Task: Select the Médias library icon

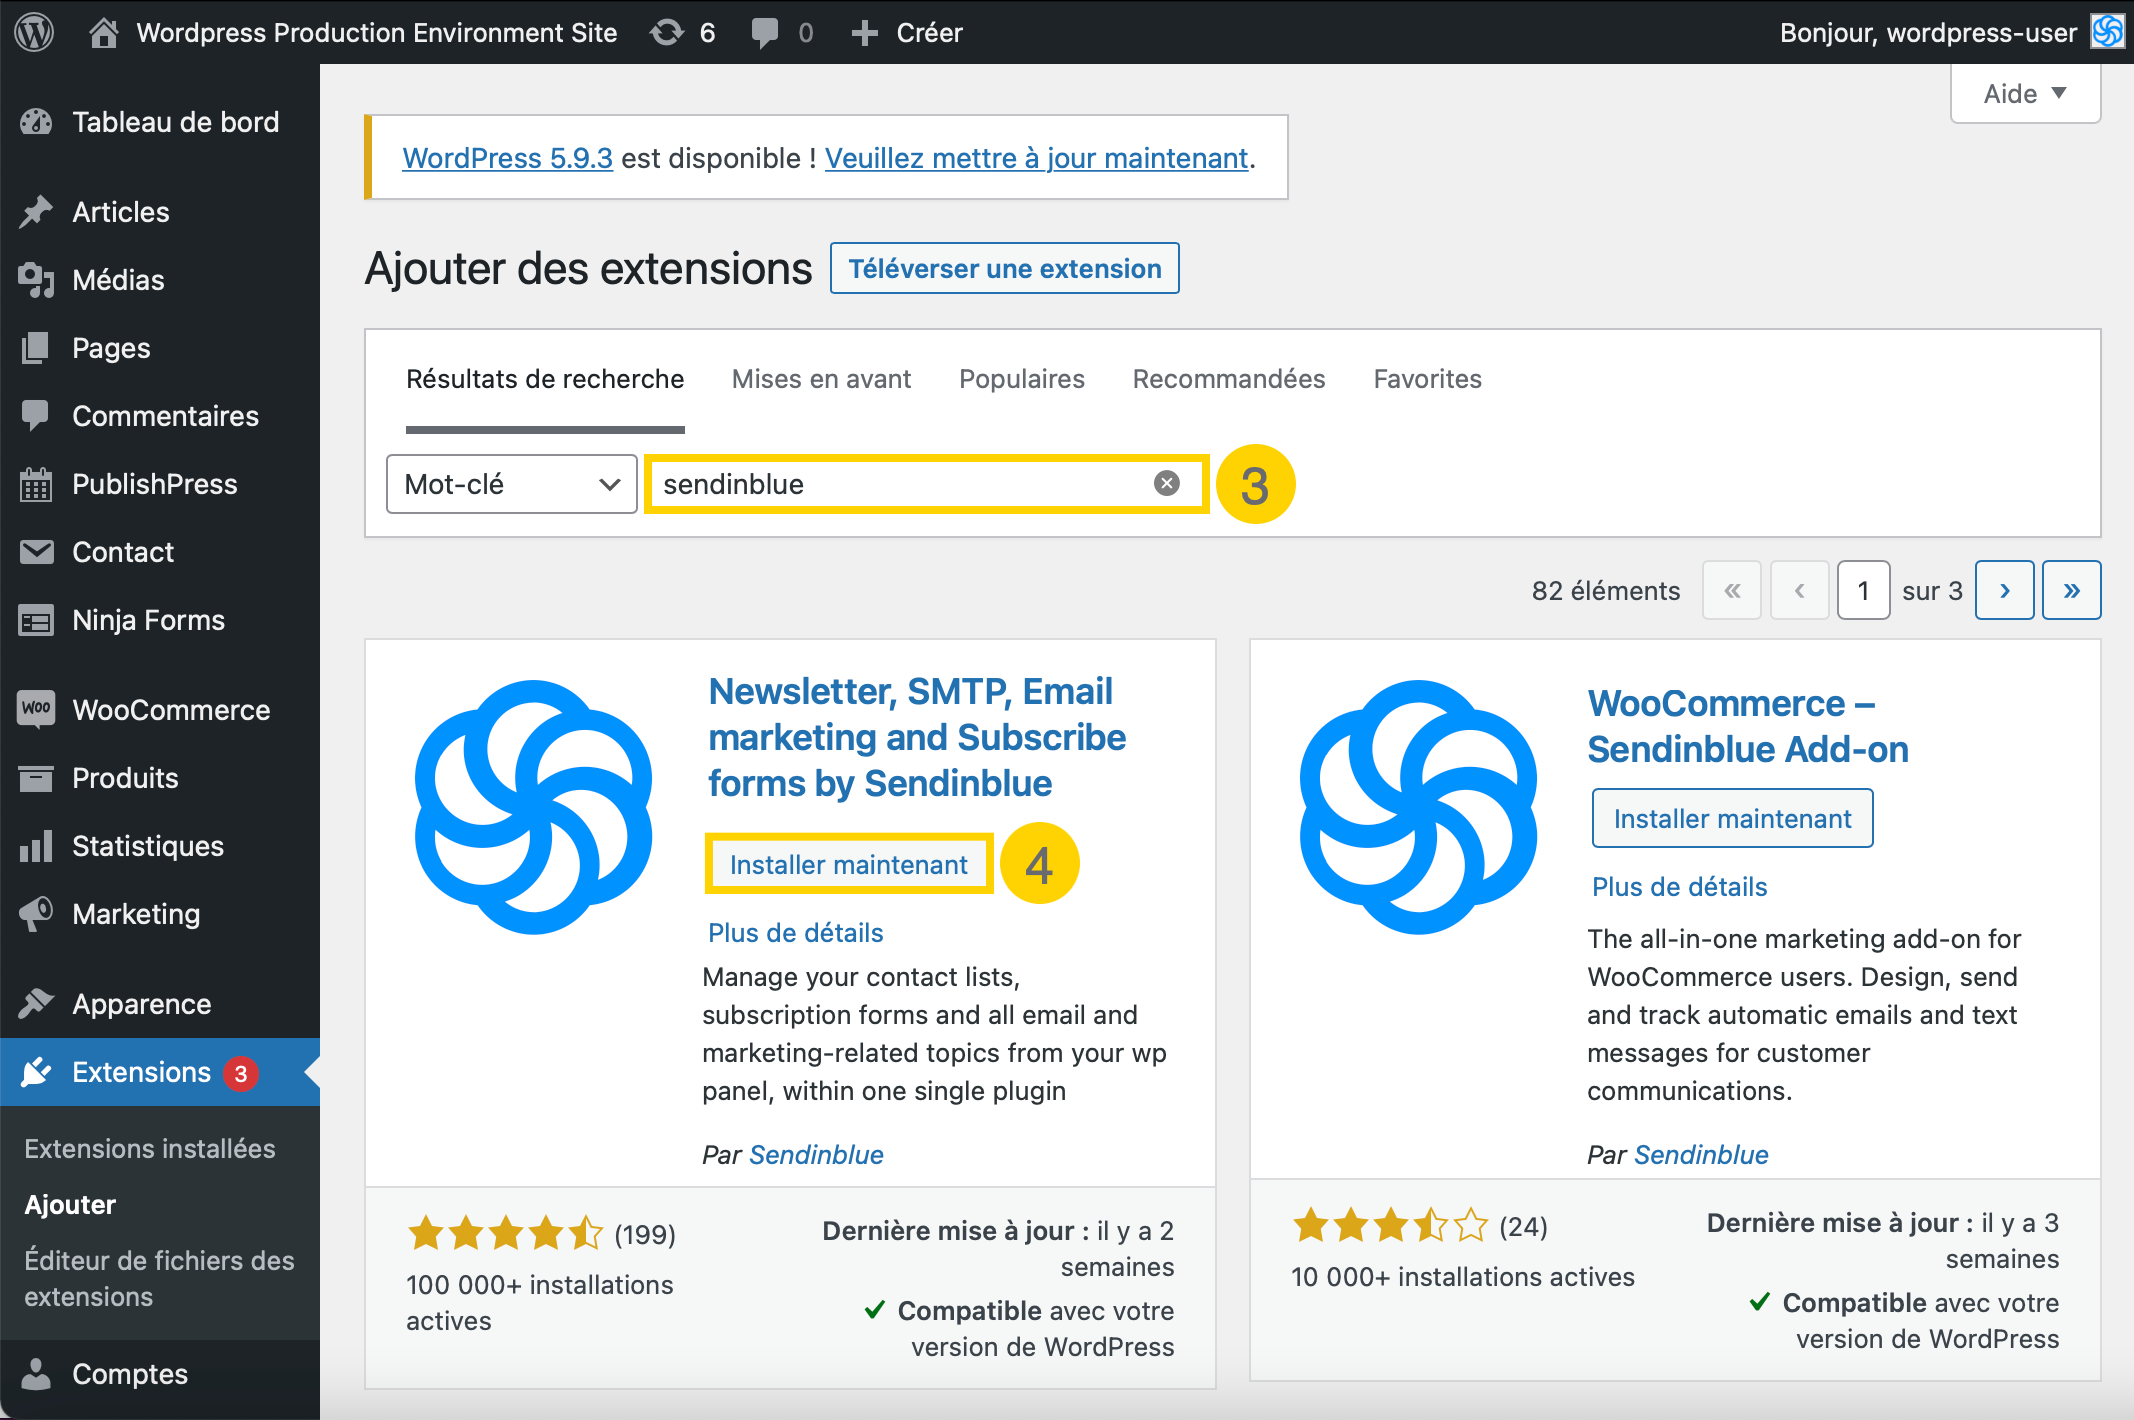Action: click(x=37, y=280)
